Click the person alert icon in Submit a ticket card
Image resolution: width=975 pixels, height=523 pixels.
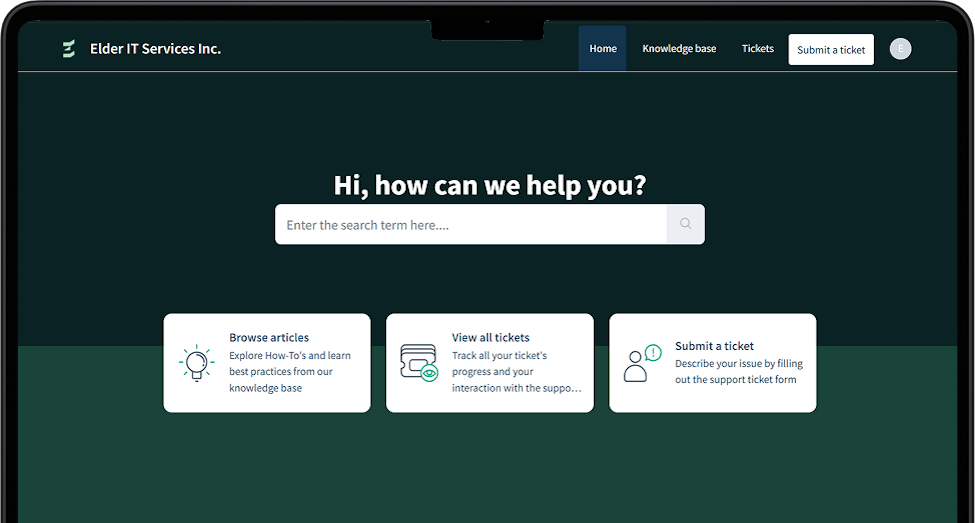[642, 363]
